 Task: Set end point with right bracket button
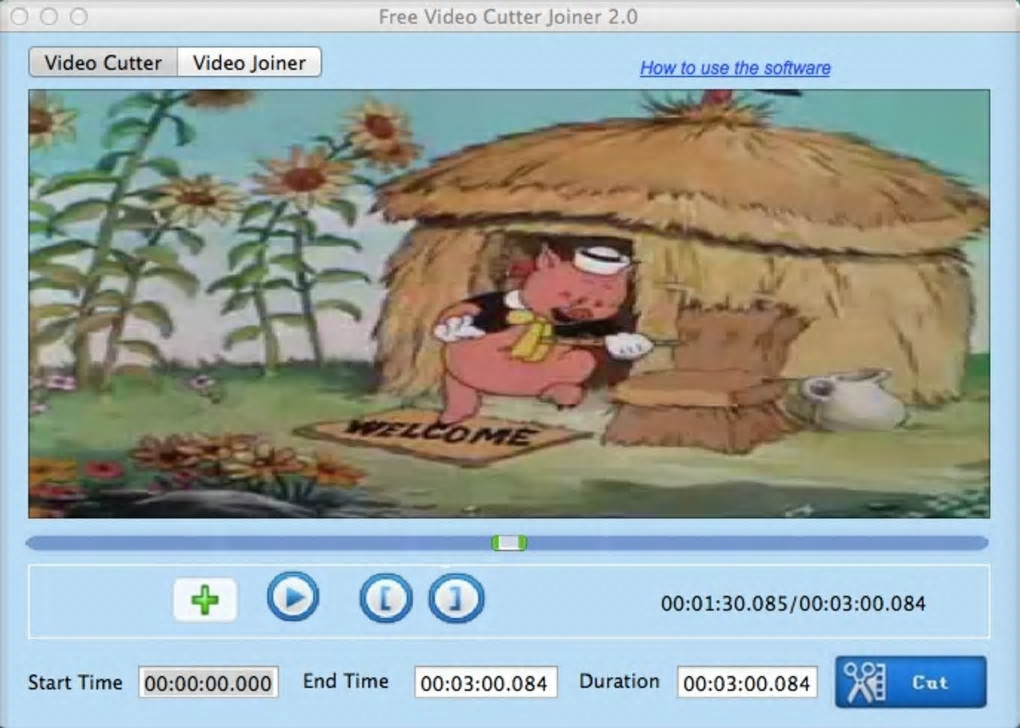pos(456,598)
